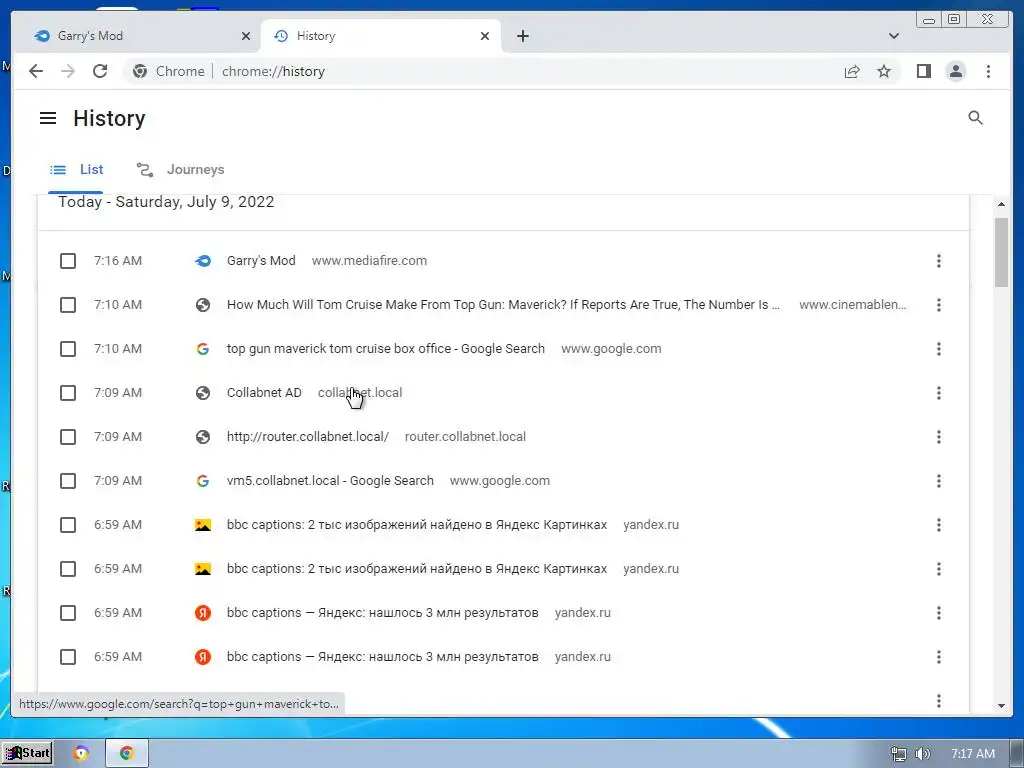Viewport: 1024px width, 768px height.
Task: Click the Chrome site info icon in address bar
Action: tap(140, 71)
